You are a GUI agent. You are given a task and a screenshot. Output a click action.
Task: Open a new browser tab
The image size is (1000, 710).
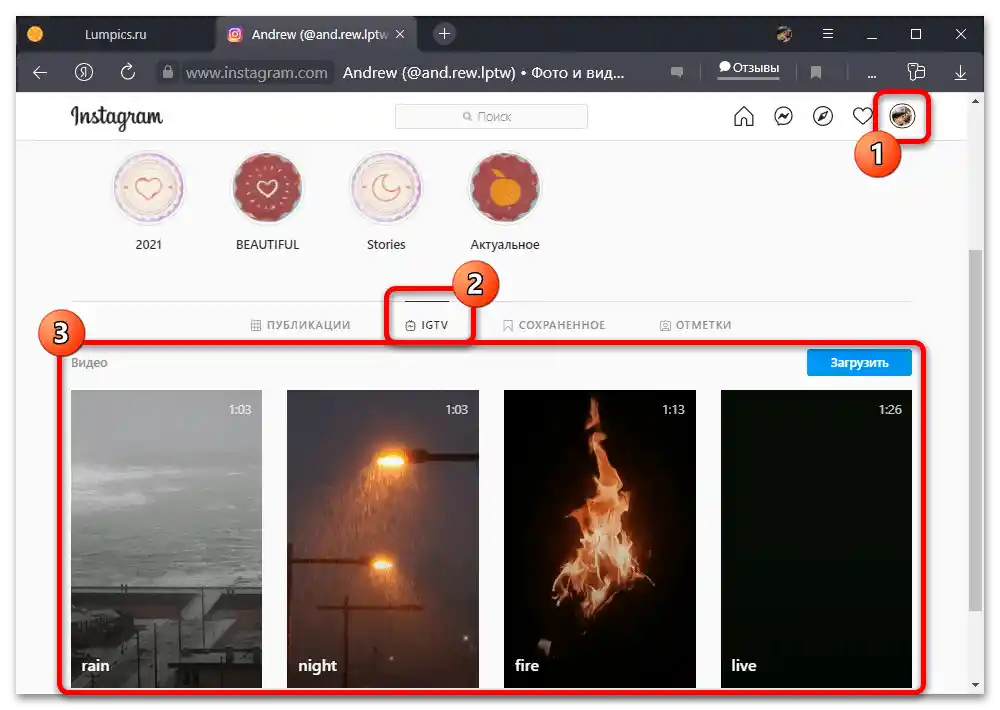point(445,34)
